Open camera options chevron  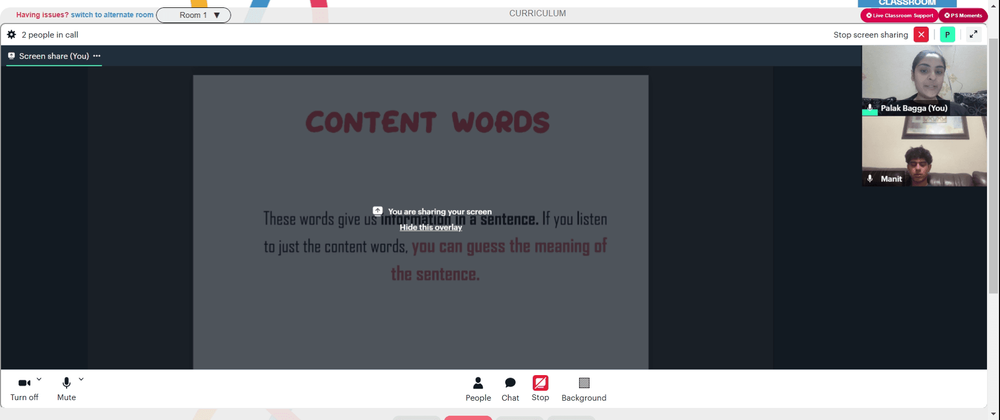click(39, 379)
